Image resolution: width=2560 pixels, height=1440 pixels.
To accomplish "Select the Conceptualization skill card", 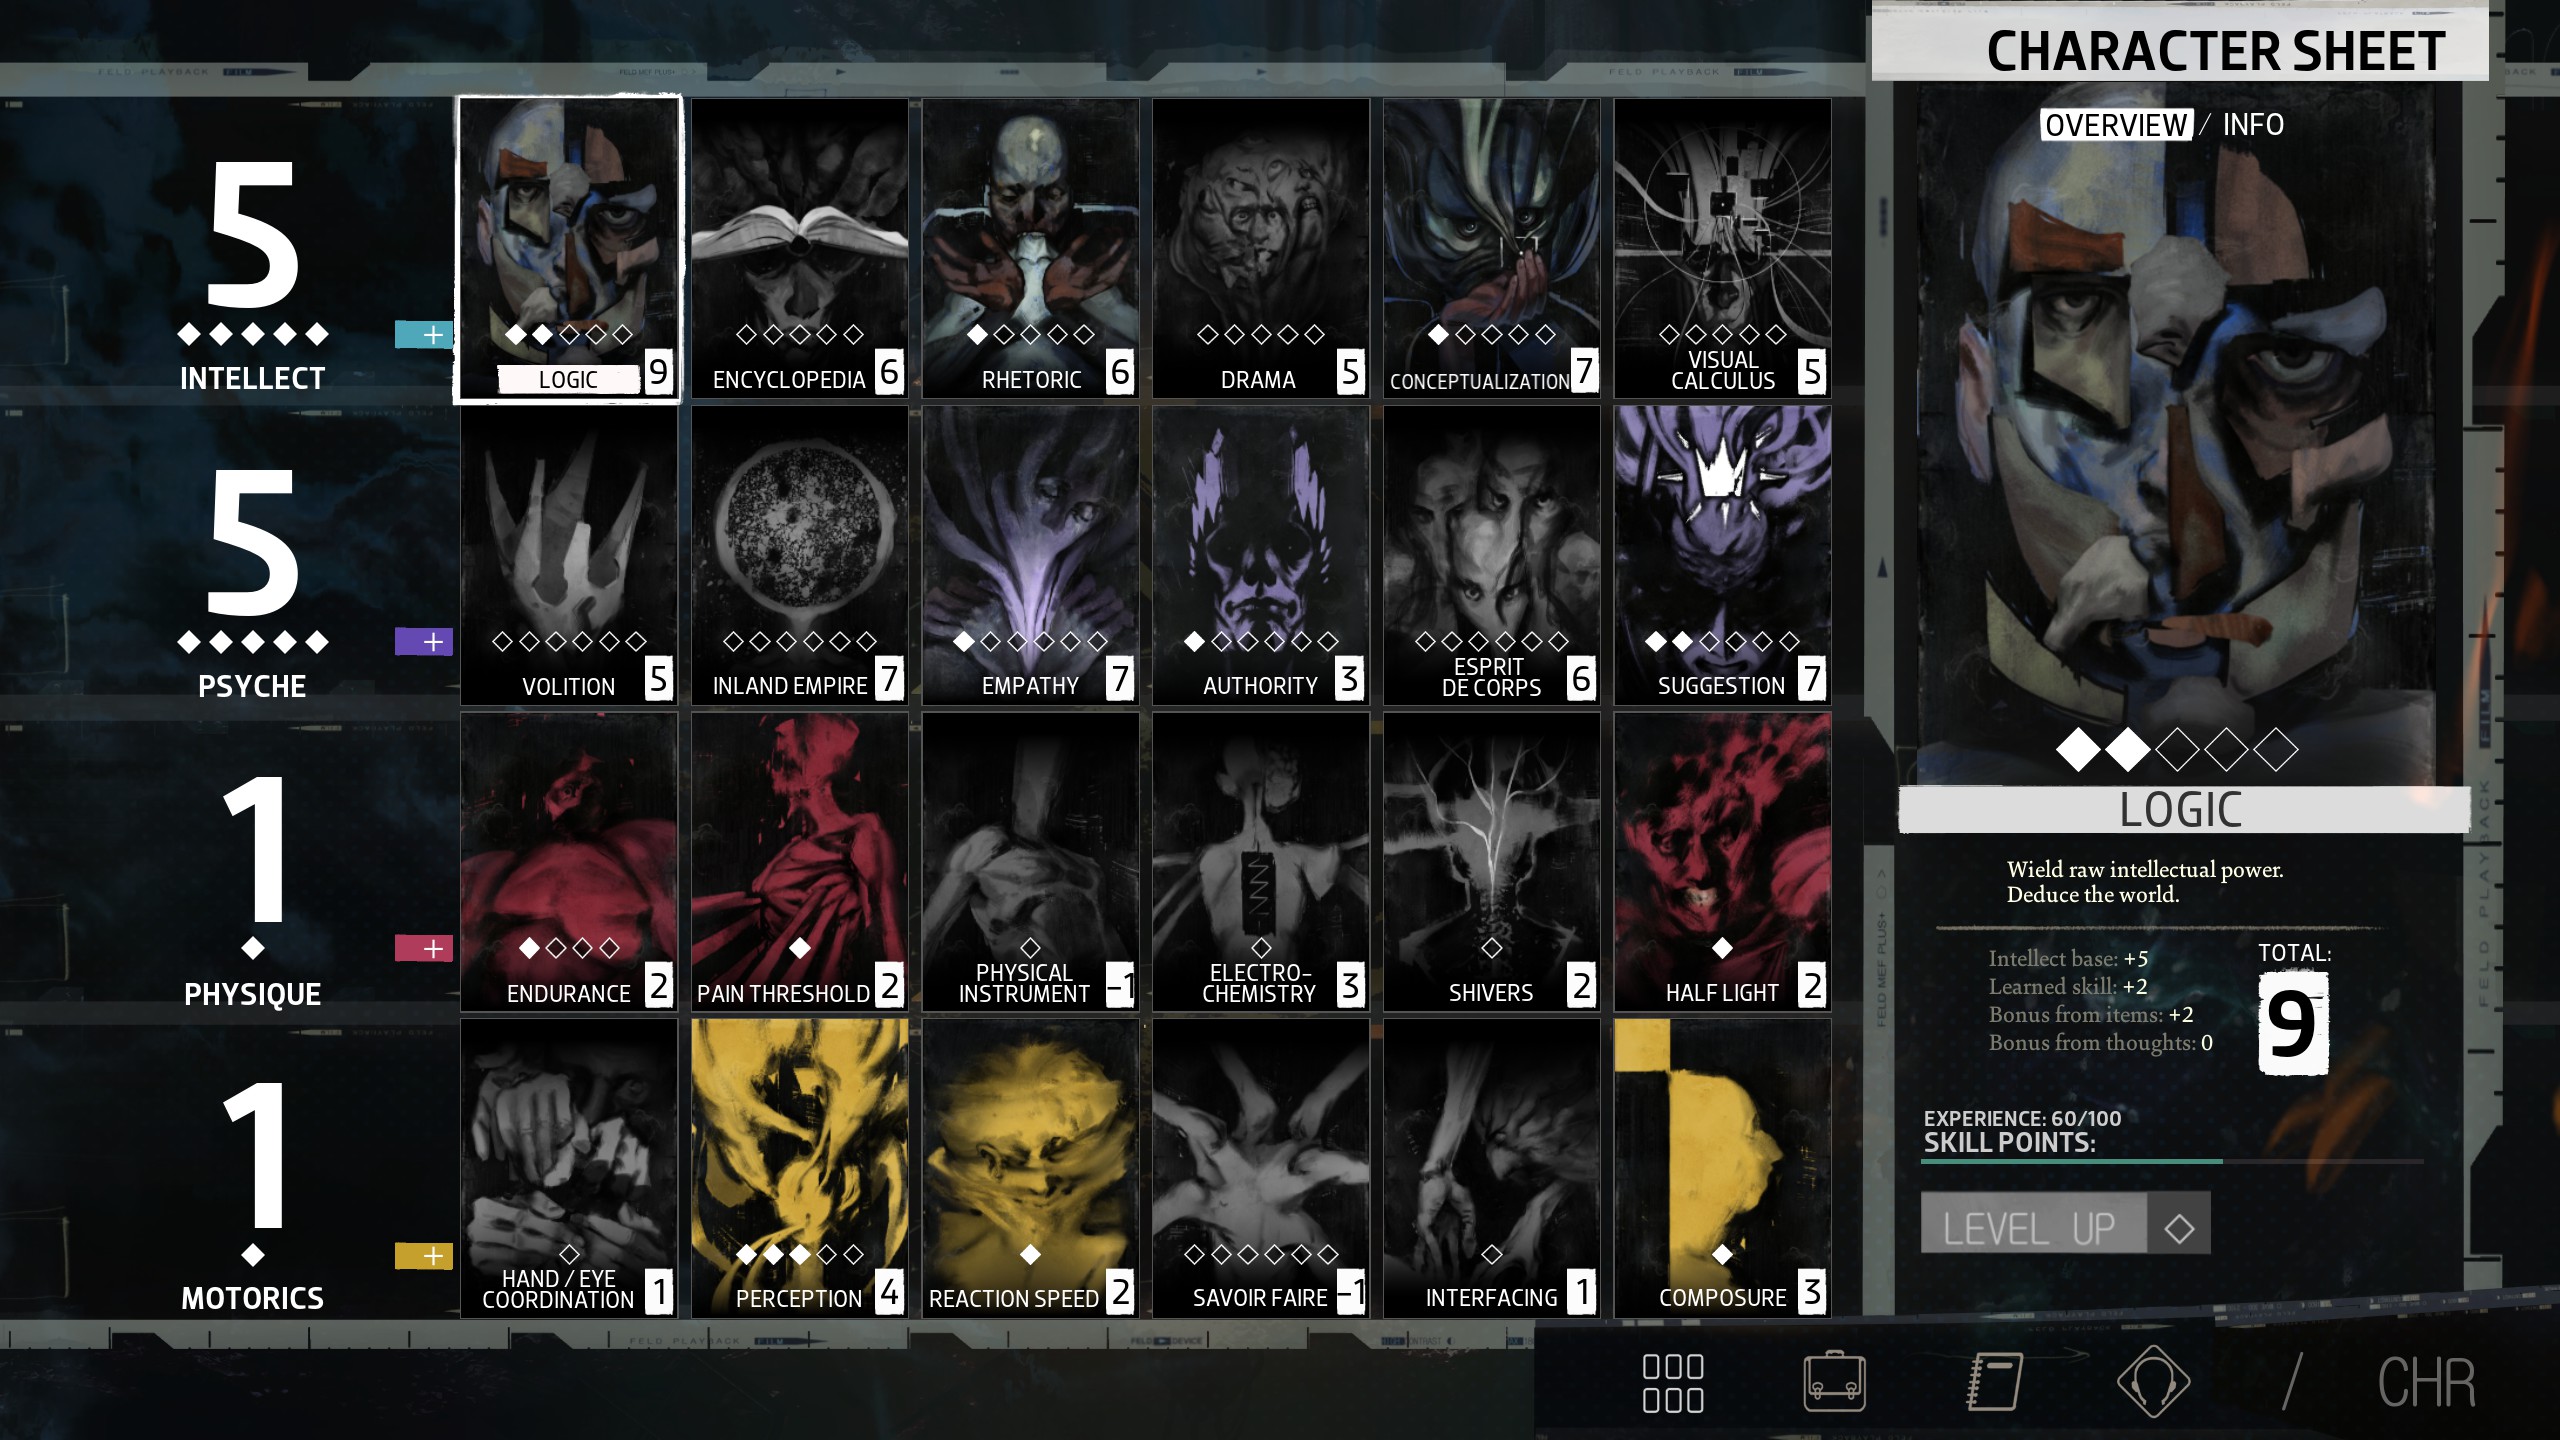I will pos(1491,249).
